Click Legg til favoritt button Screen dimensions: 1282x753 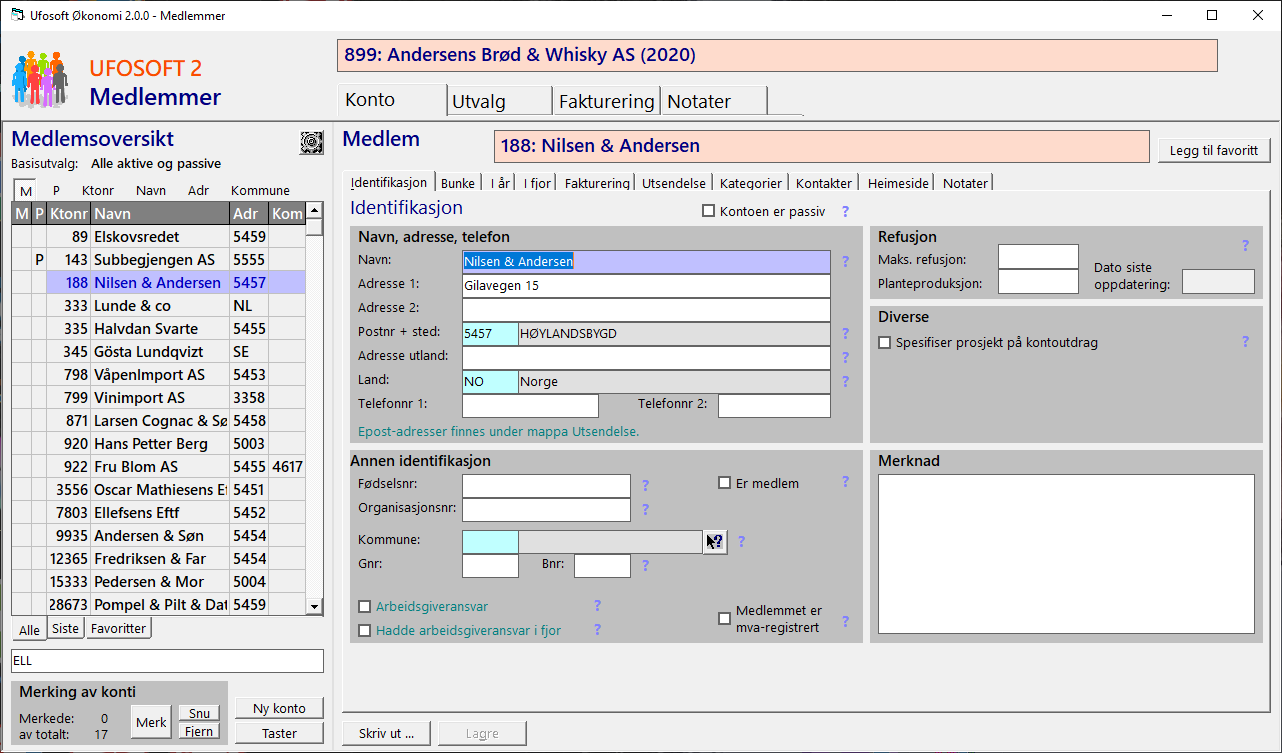pyautogui.click(x=1215, y=150)
